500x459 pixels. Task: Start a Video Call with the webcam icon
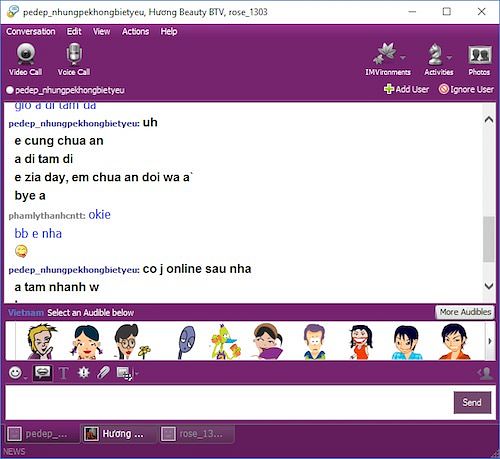26,54
